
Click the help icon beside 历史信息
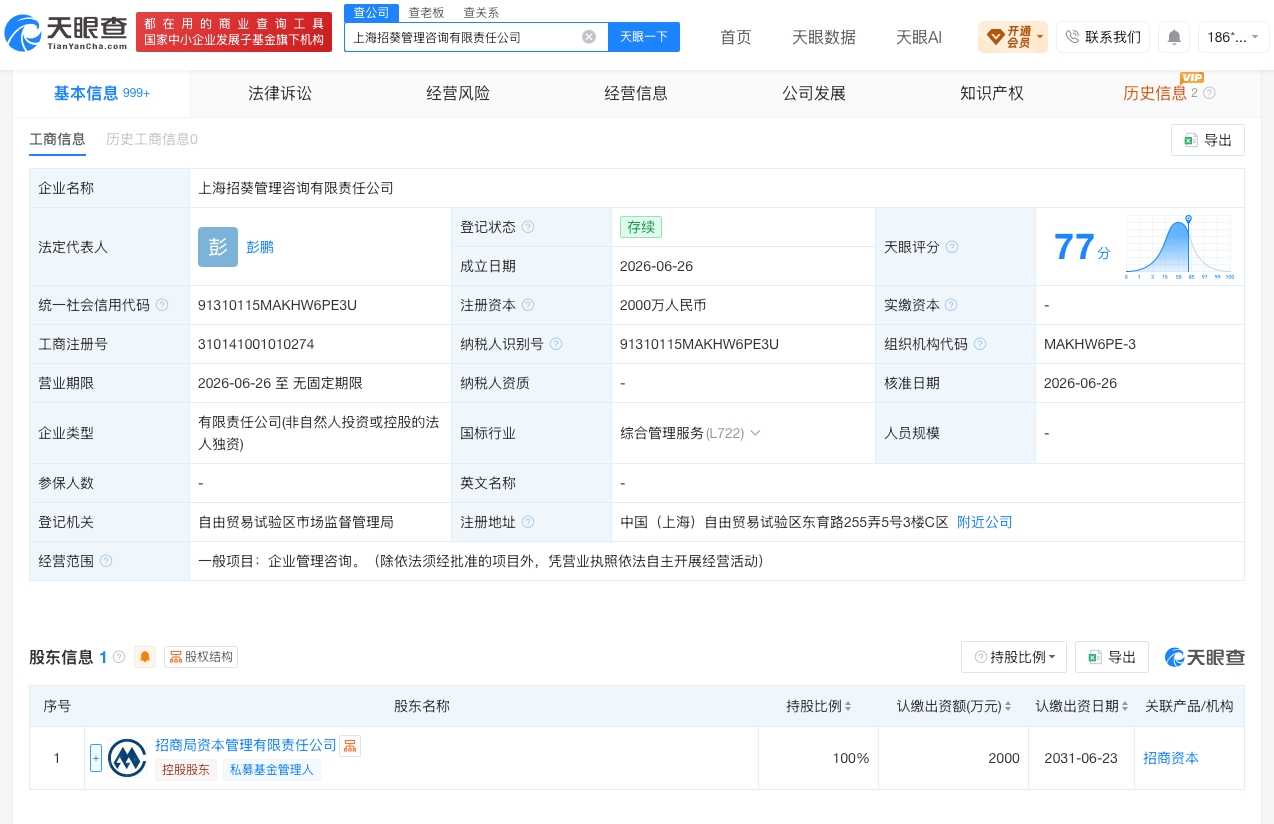tap(1209, 93)
